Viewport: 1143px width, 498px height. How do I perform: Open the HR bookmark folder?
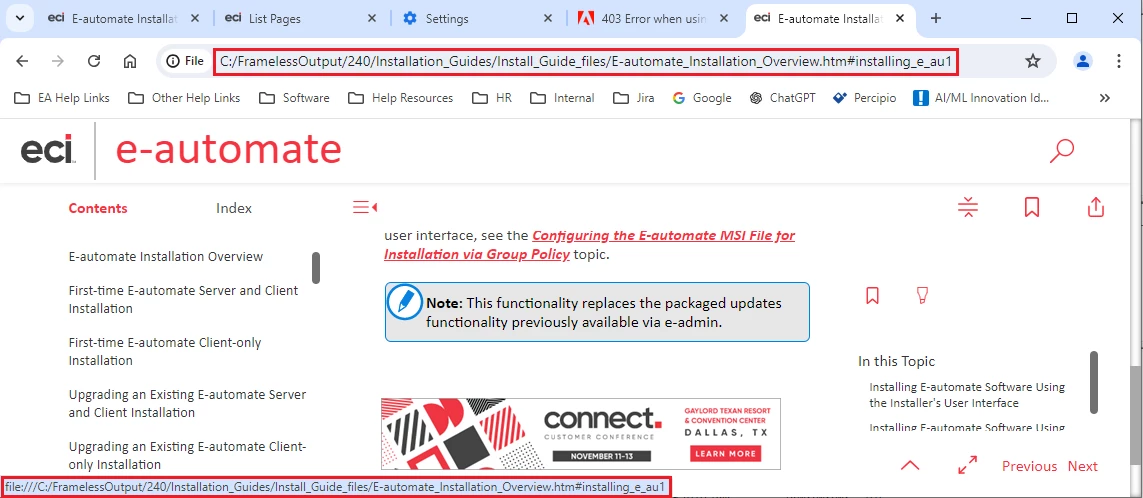click(492, 98)
